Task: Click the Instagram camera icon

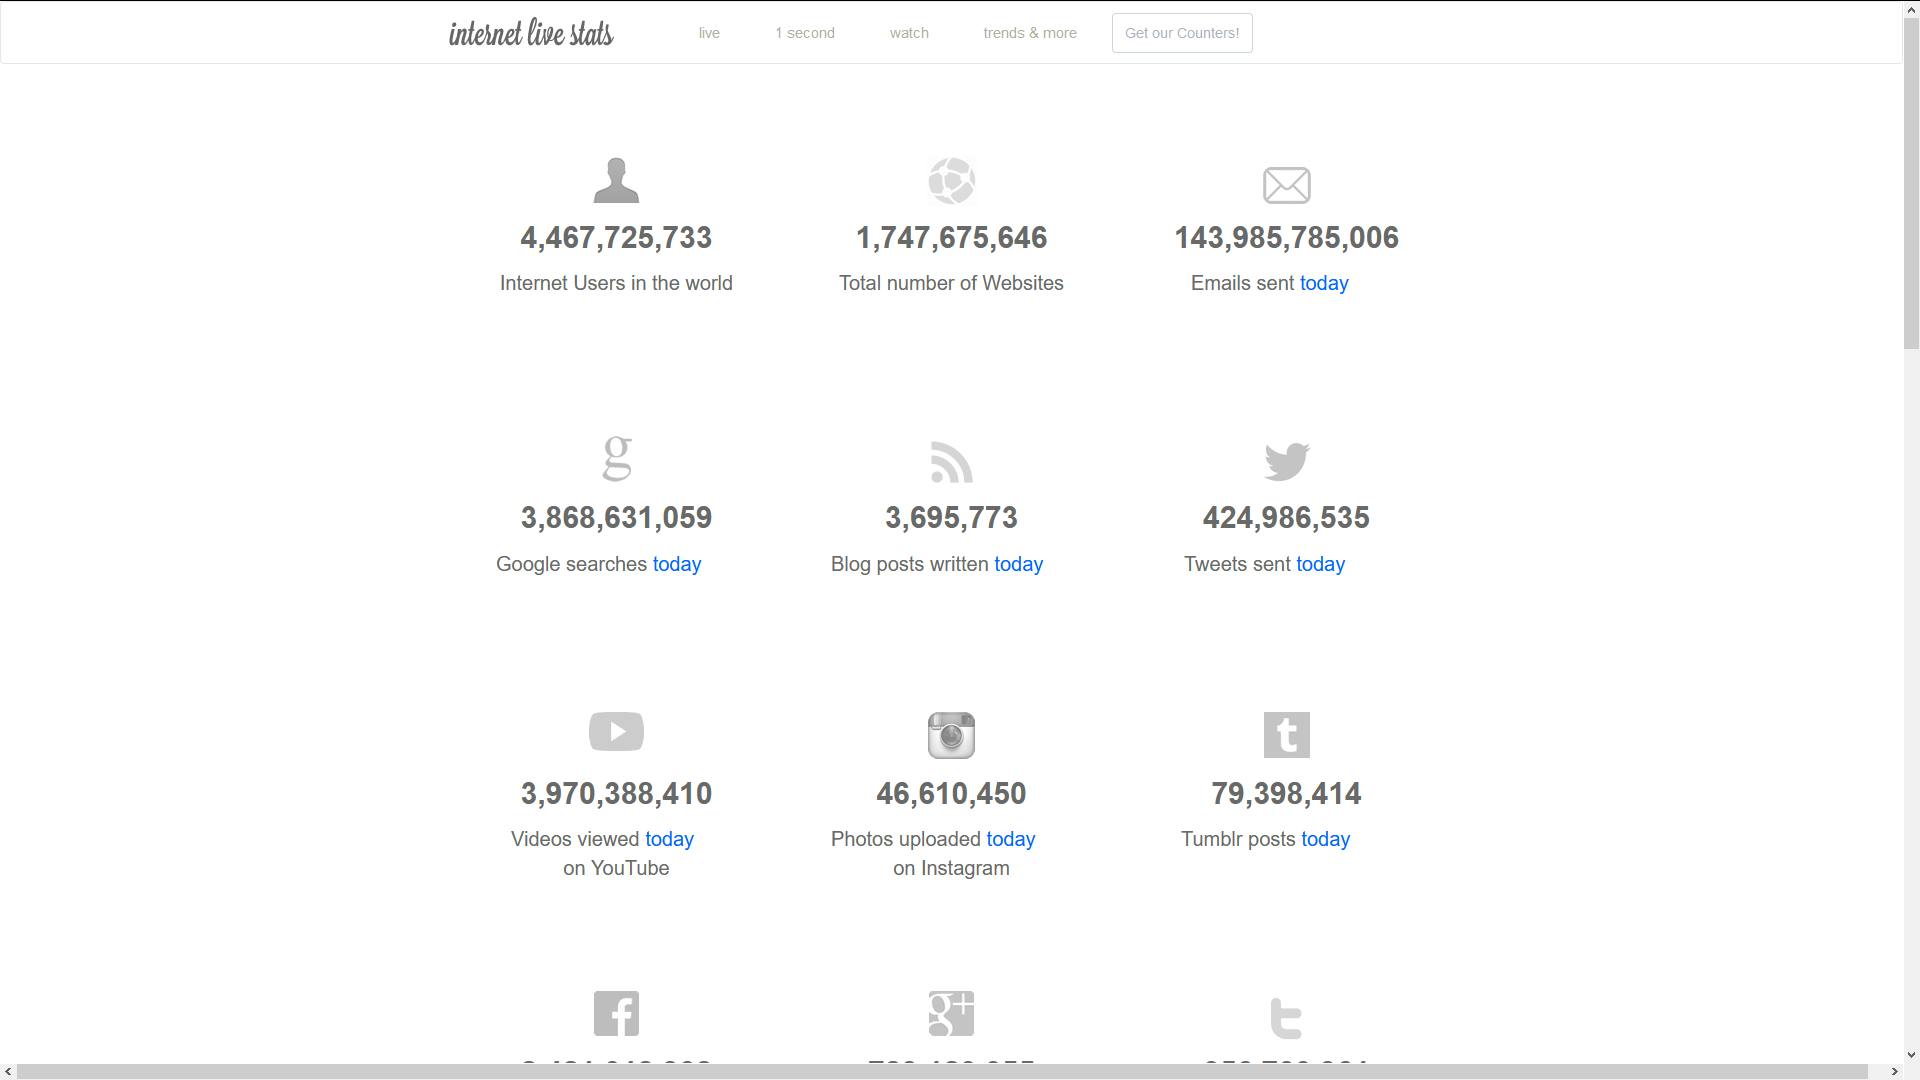Action: 951,734
